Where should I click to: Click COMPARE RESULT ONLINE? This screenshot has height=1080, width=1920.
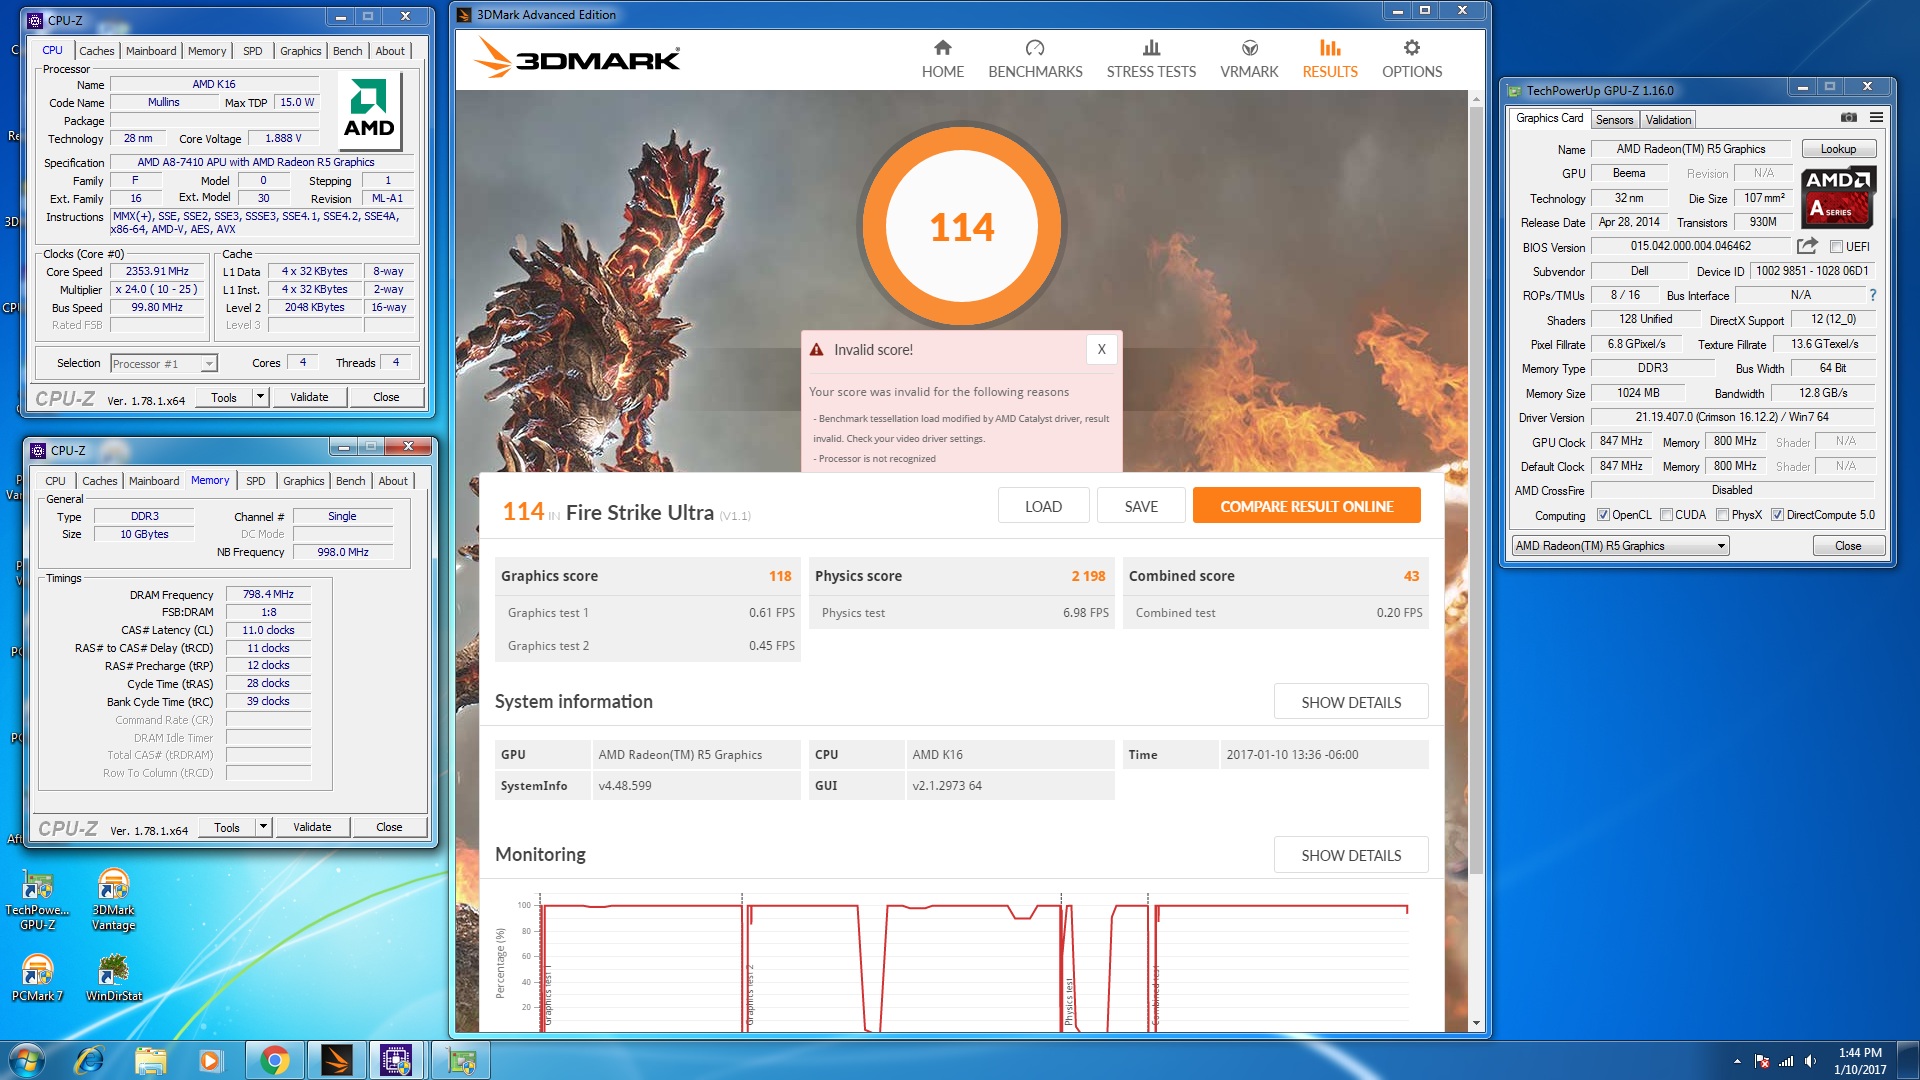coord(1306,506)
